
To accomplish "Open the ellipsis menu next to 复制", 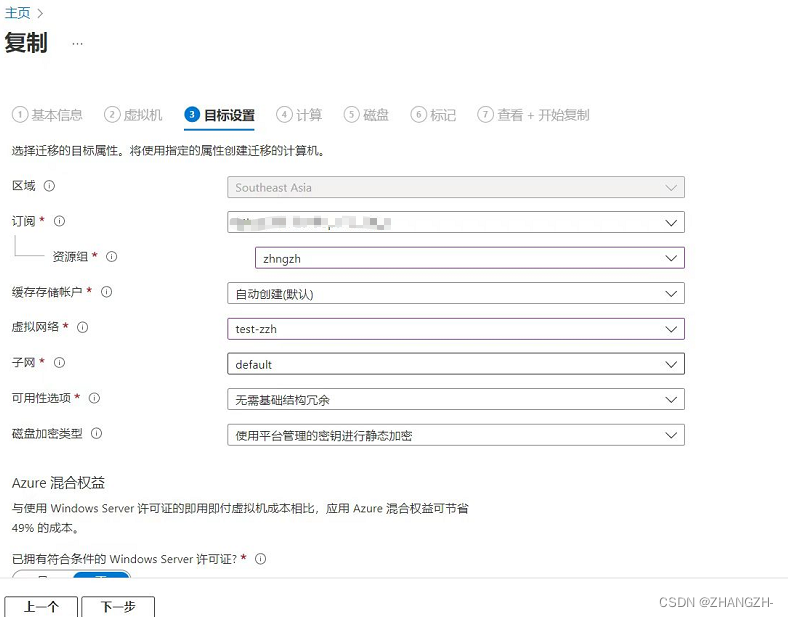I will 77,44.
